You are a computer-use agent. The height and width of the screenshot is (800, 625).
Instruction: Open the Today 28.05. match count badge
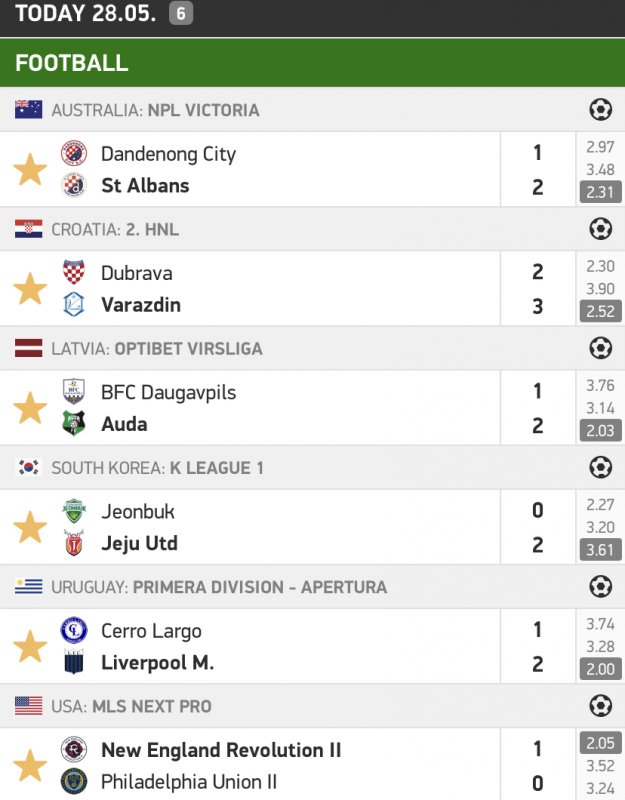[x=180, y=14]
